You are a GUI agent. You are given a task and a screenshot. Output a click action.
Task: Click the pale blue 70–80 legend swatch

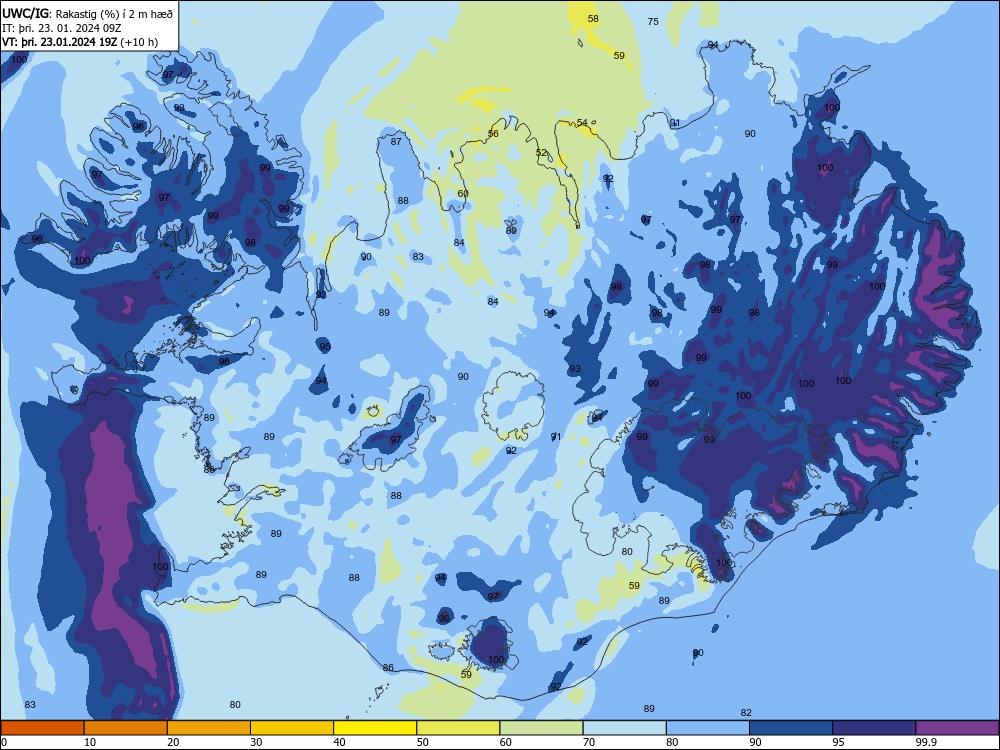pos(624,728)
